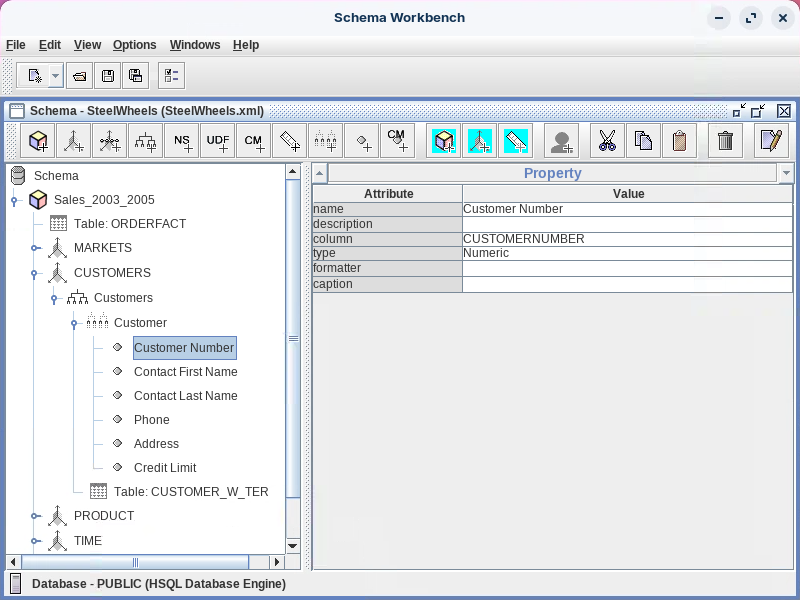This screenshot has width=800, height=600.
Task: Open the New file dropdown arrow
Action: (x=55, y=76)
